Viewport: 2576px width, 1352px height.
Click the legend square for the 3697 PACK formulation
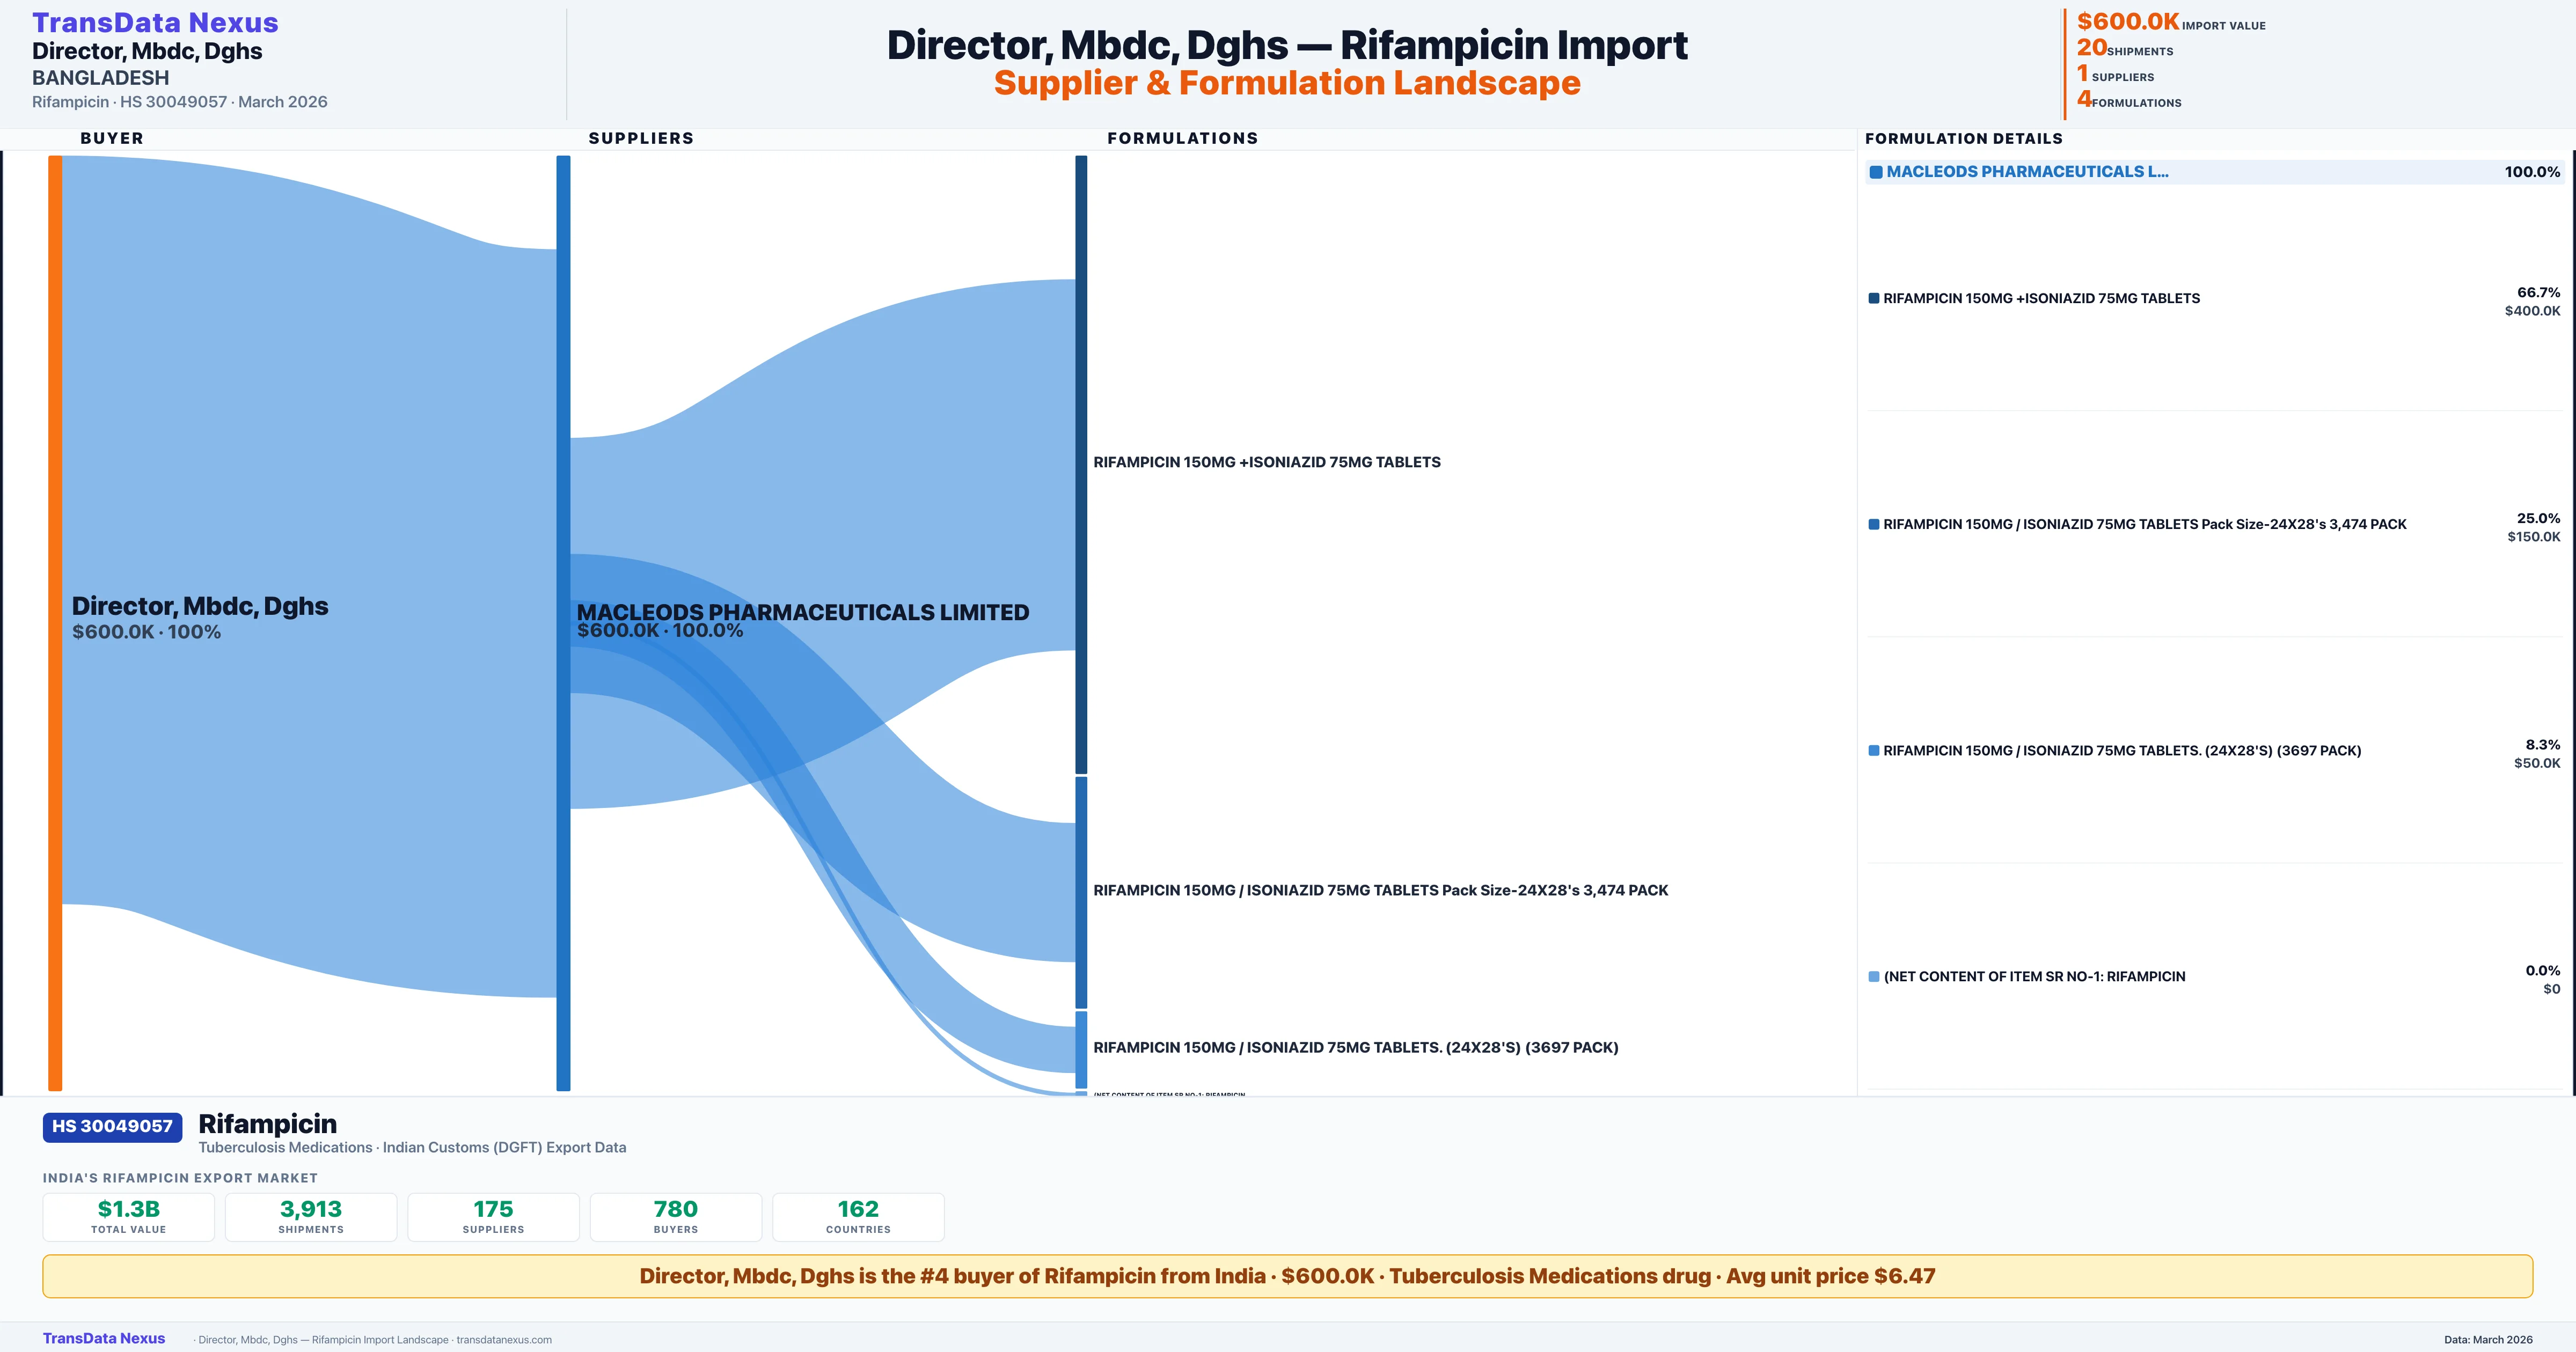(1873, 750)
